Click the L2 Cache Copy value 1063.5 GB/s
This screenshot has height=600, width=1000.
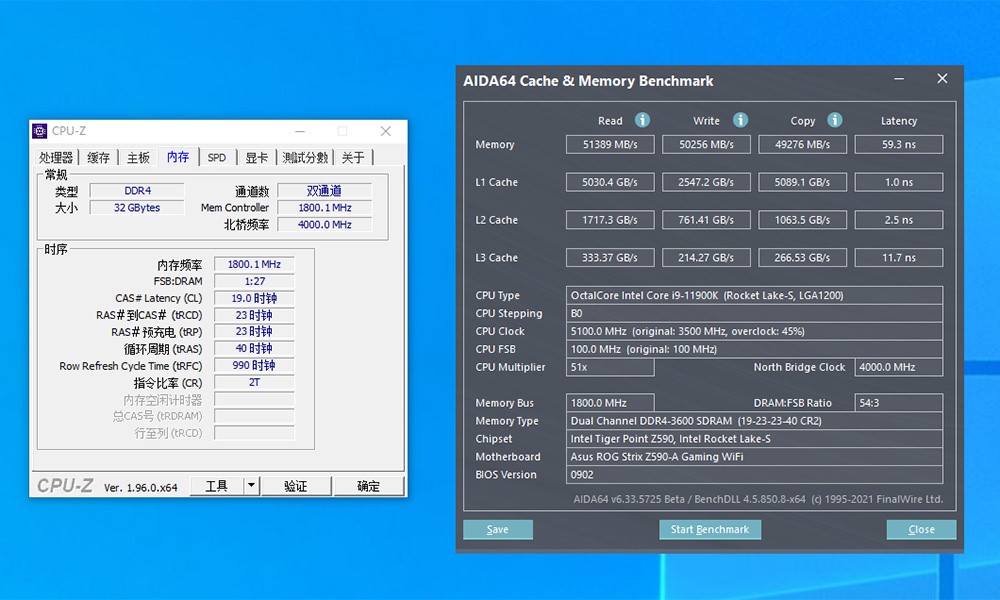pyautogui.click(x=803, y=220)
